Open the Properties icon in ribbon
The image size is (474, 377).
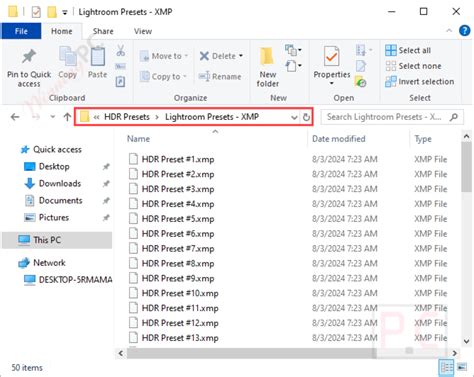coord(331,56)
